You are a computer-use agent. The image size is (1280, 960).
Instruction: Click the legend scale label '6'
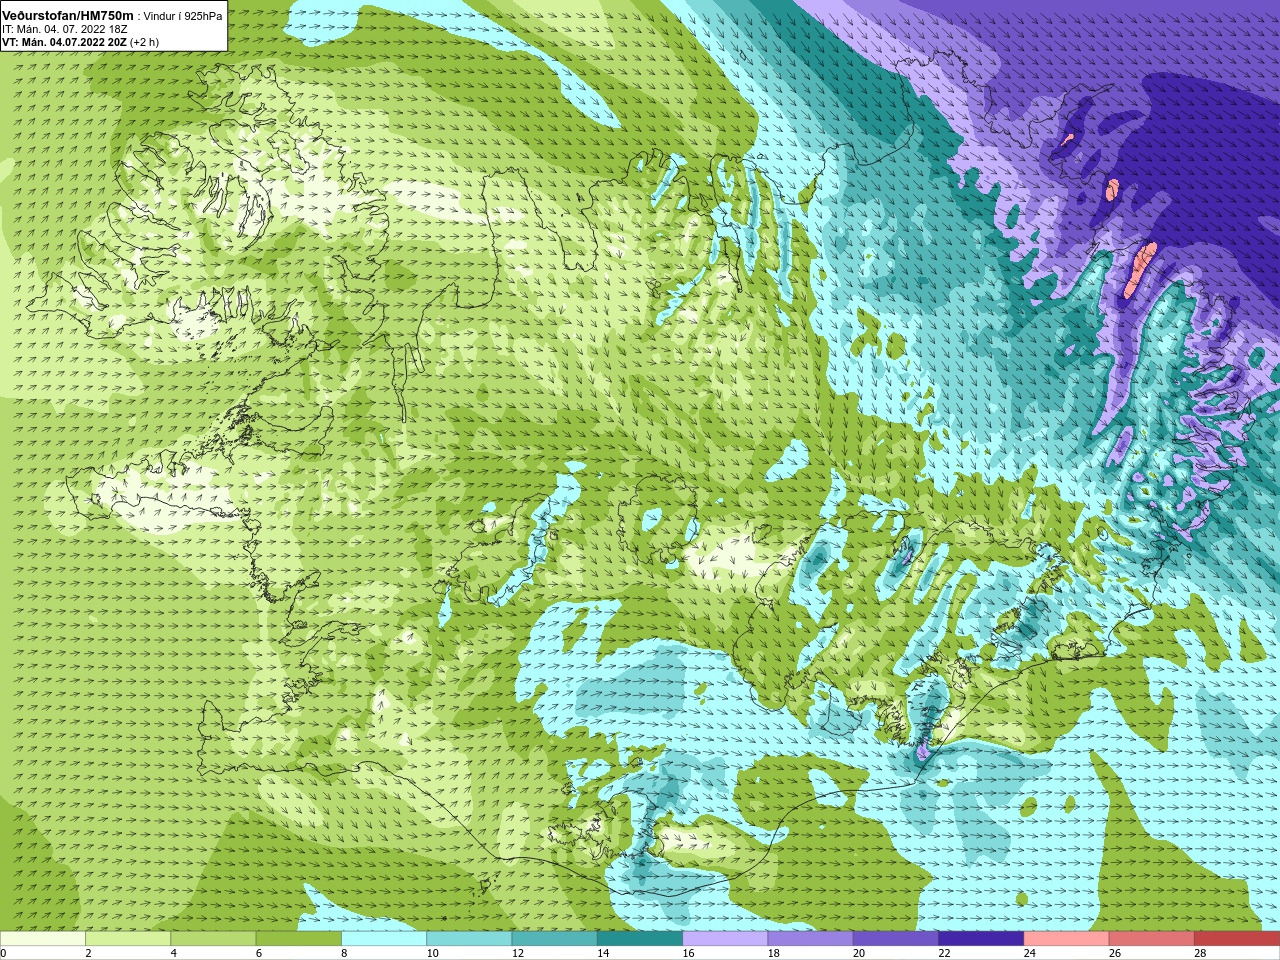click(x=258, y=953)
